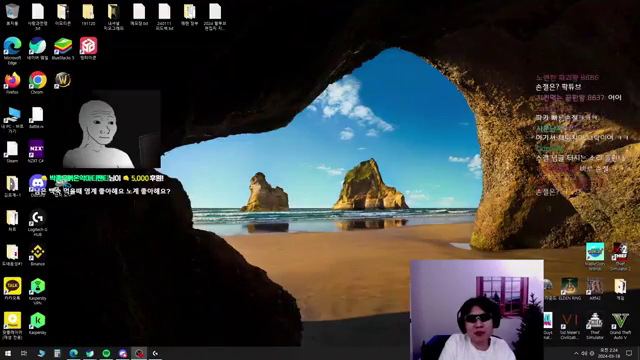Viewport: 640px width, 360px height.
Task: Expand the hidden system tray icons
Action: point(576,353)
